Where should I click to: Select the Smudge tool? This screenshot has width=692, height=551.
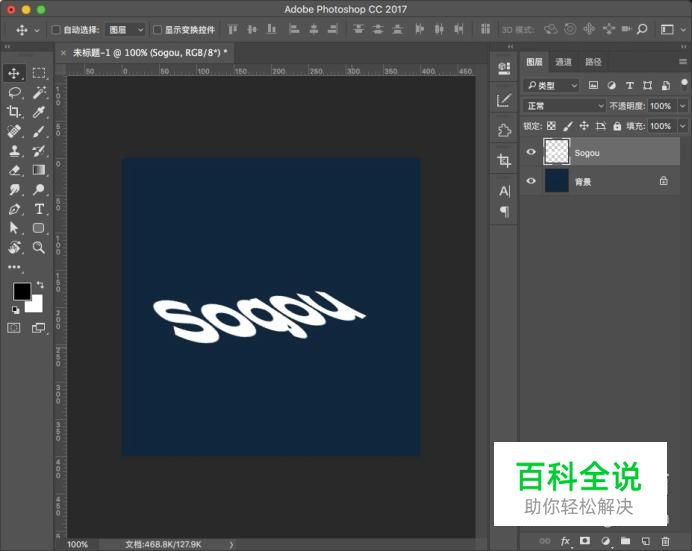(14, 190)
